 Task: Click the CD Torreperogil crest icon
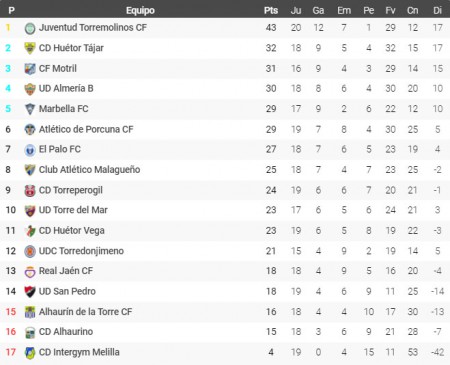[30, 191]
